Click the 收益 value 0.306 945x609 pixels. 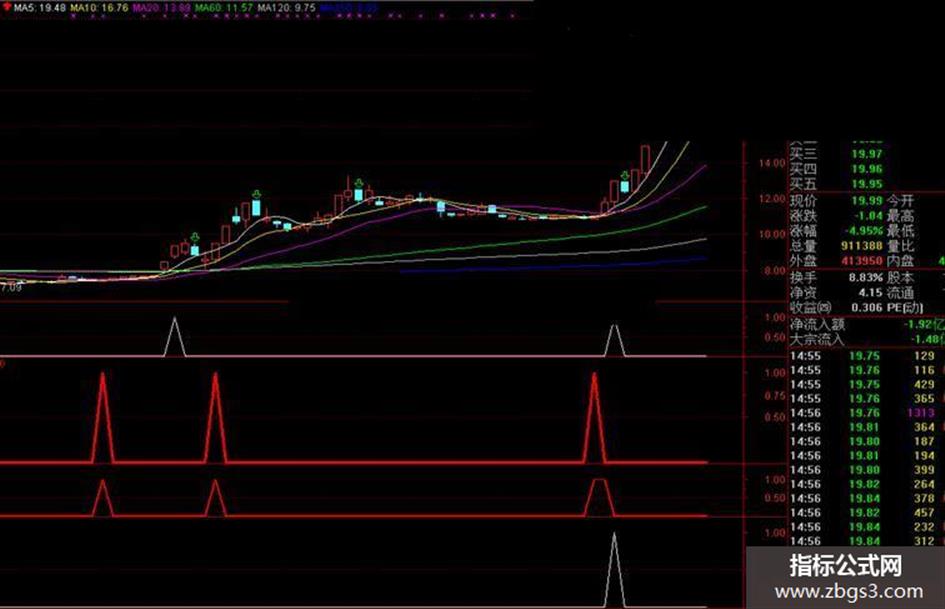click(x=867, y=308)
